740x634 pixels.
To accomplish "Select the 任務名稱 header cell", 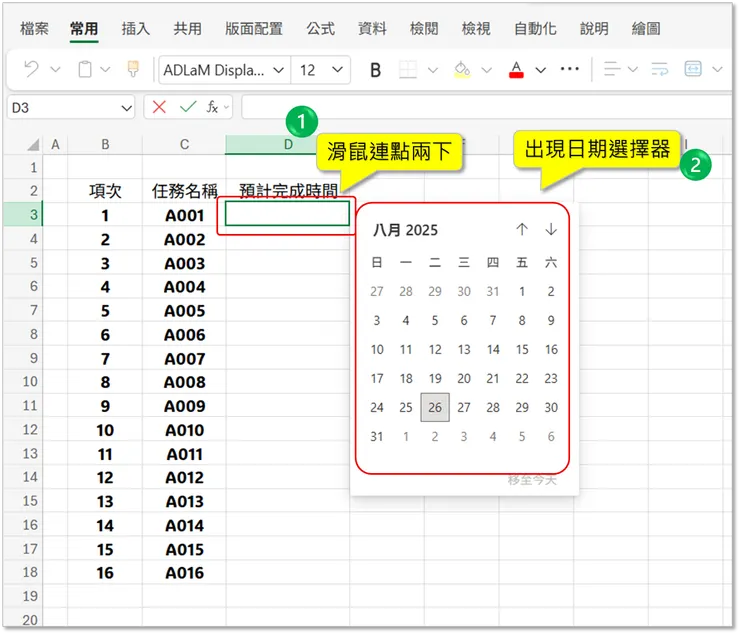I will pos(184,191).
